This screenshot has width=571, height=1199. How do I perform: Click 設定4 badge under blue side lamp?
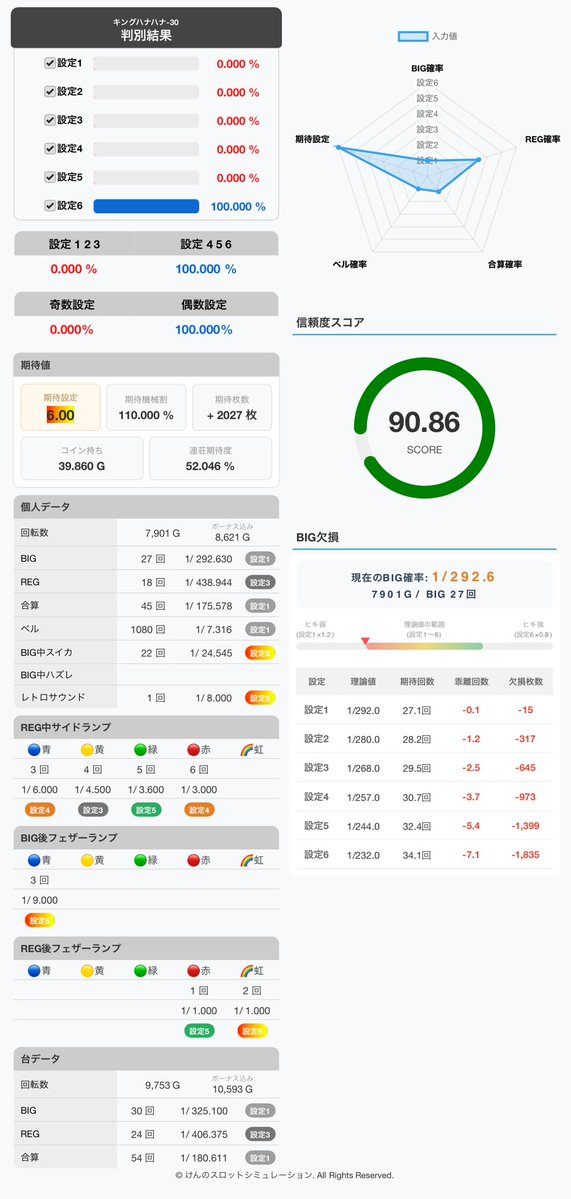[x=40, y=810]
